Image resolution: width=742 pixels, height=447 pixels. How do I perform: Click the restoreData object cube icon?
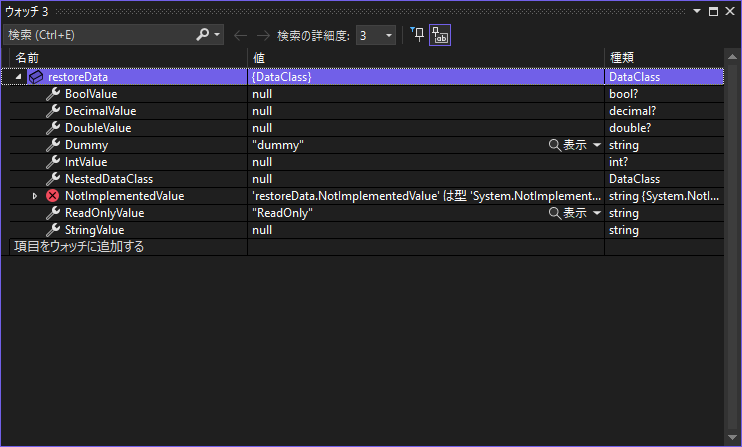(x=36, y=77)
